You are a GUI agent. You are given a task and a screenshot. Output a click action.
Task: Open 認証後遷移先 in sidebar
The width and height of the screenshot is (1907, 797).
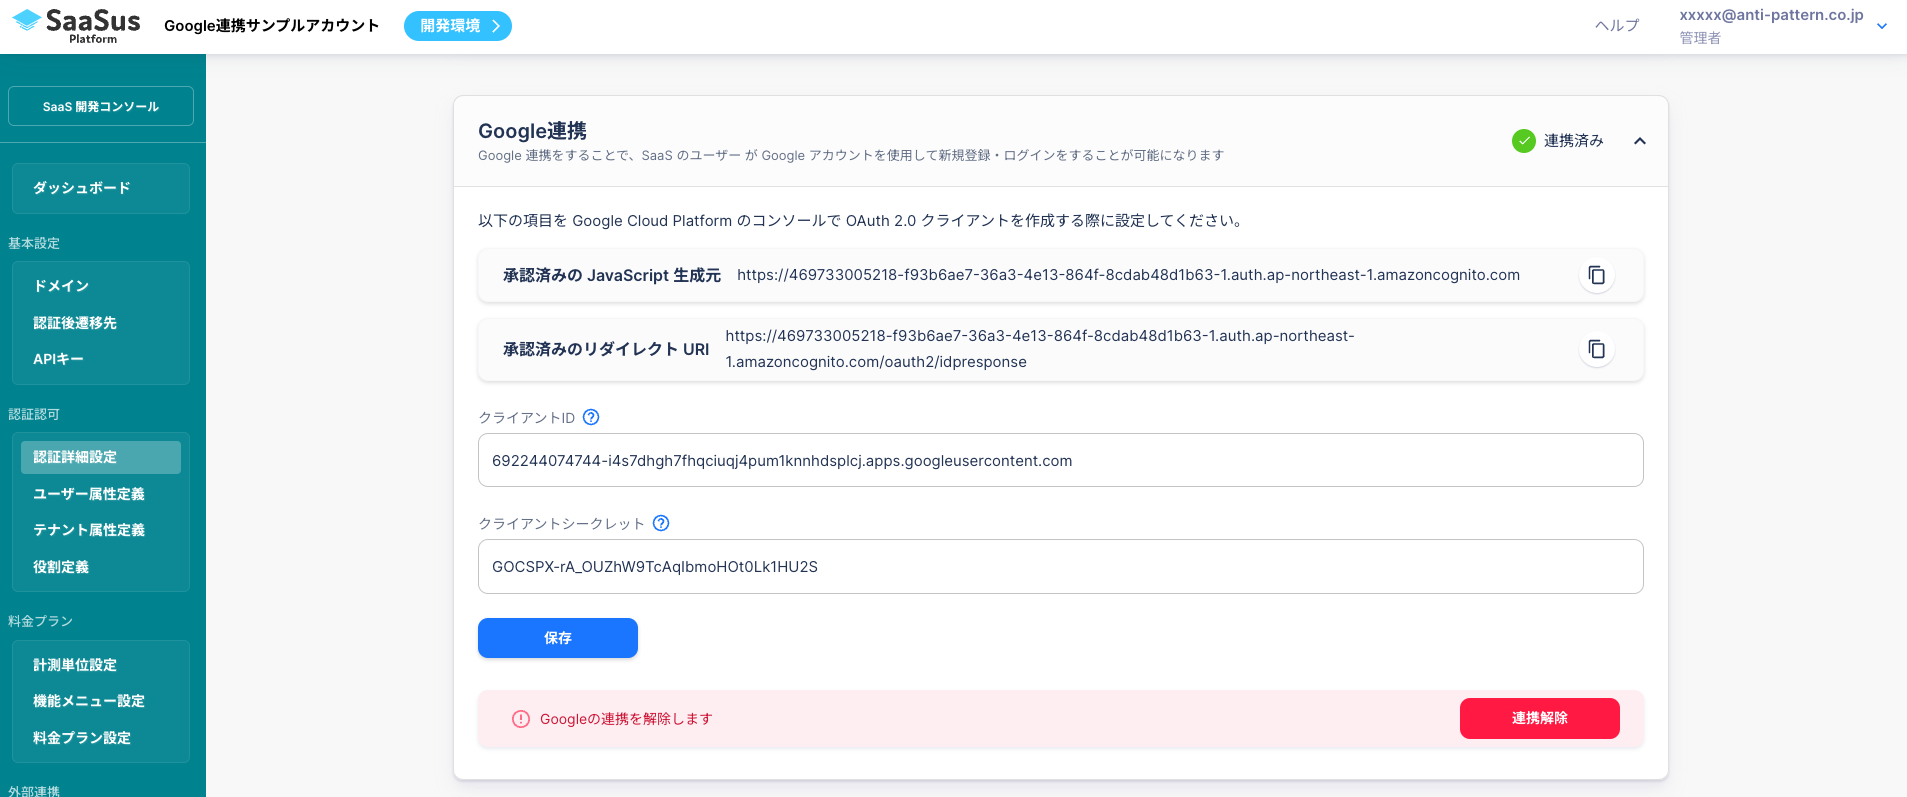(x=75, y=323)
